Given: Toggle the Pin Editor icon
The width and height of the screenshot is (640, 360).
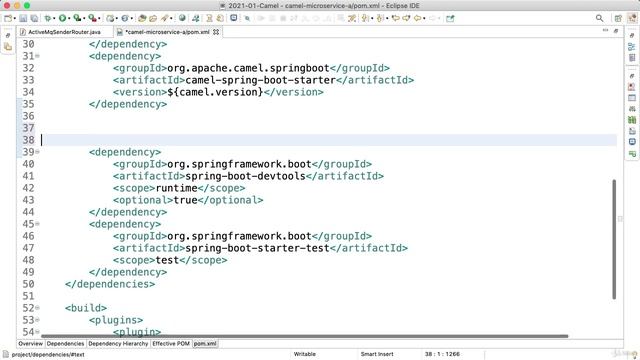Looking at the screenshot, I should [450, 18].
